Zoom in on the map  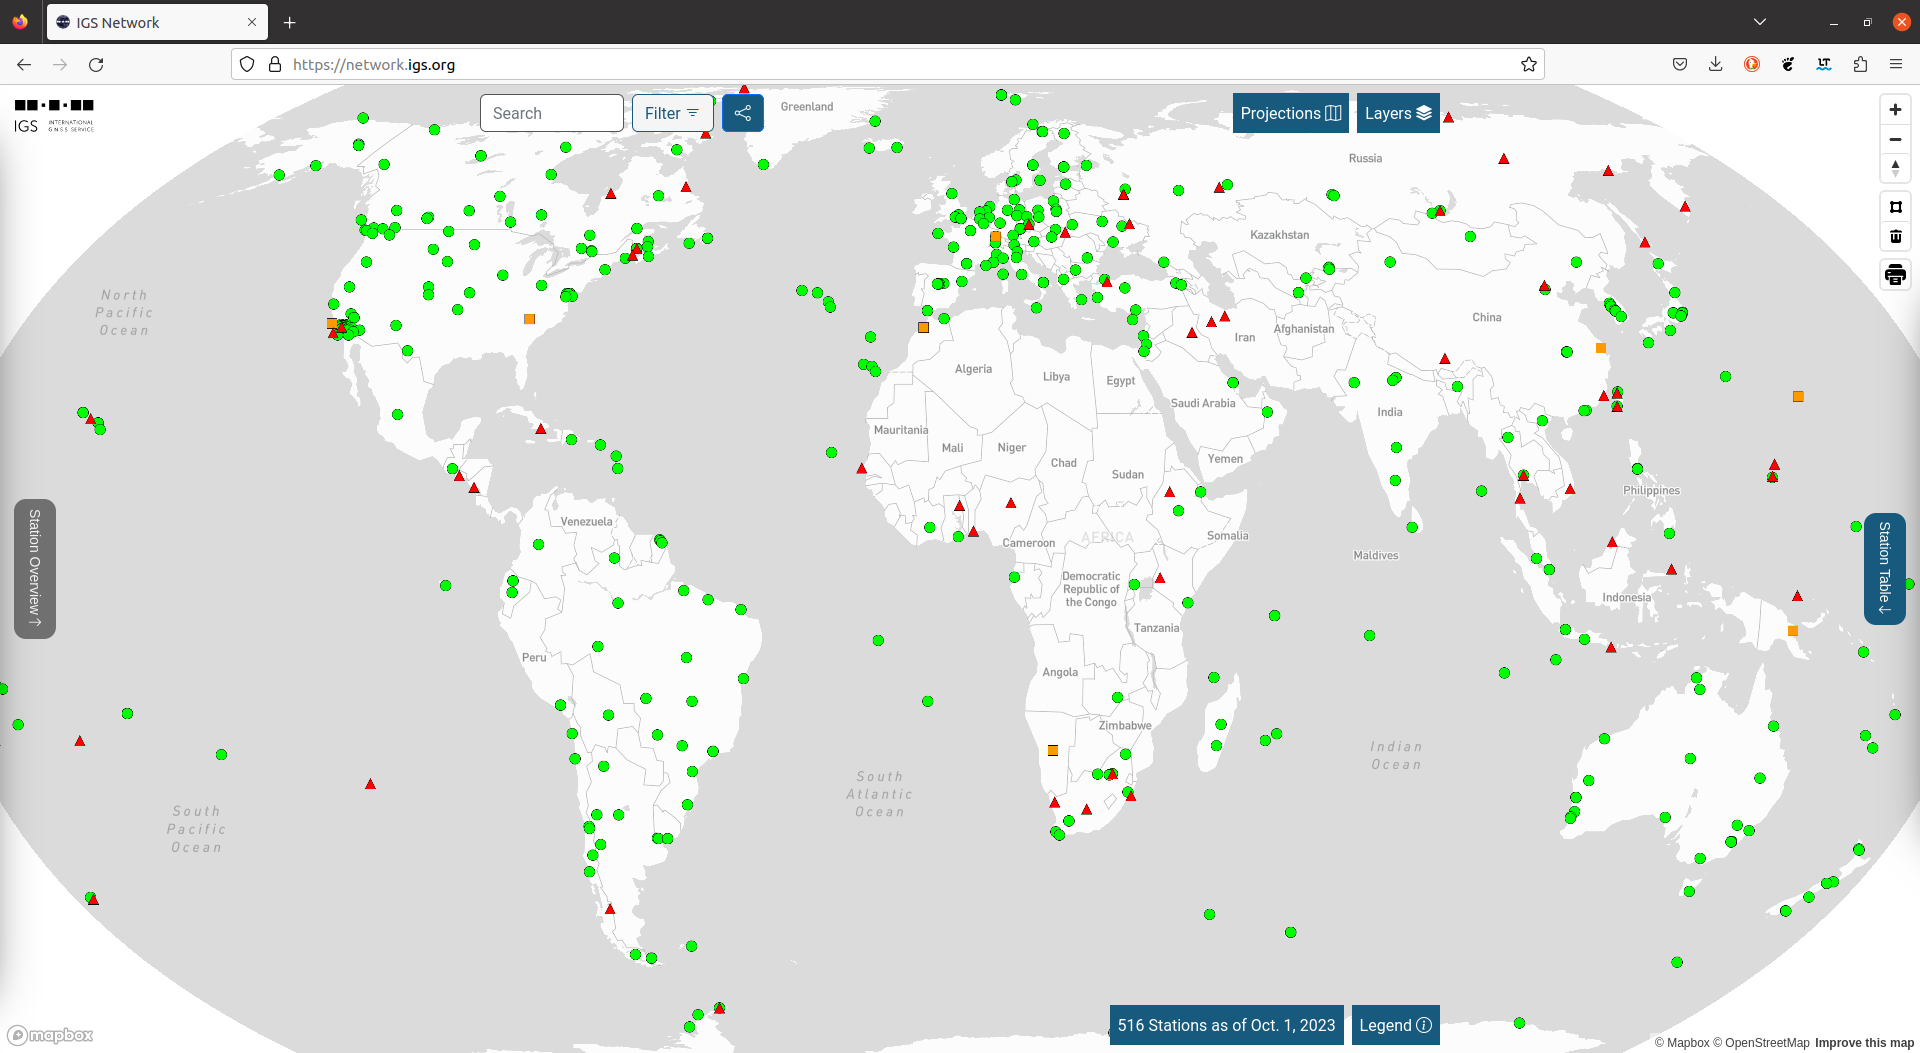click(1895, 110)
